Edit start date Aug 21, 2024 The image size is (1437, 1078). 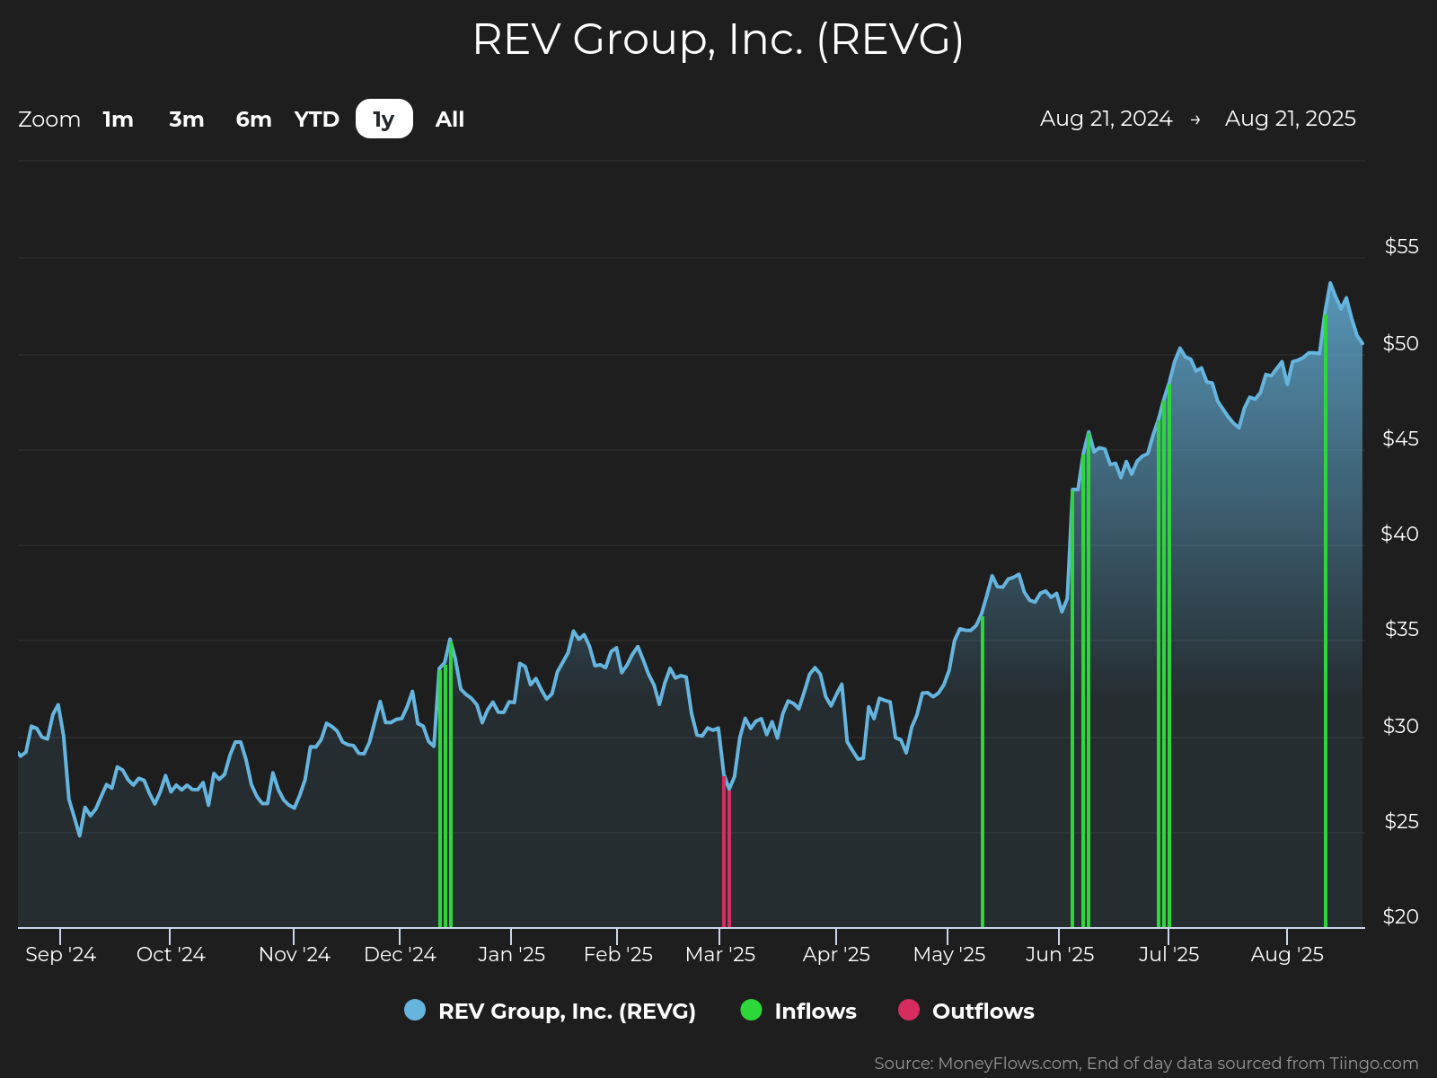(x=1106, y=118)
